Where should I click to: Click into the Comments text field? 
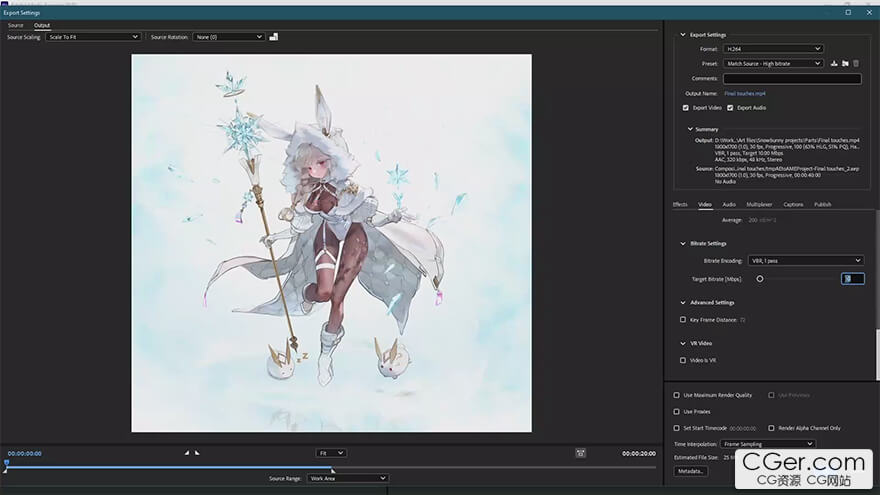(x=792, y=79)
